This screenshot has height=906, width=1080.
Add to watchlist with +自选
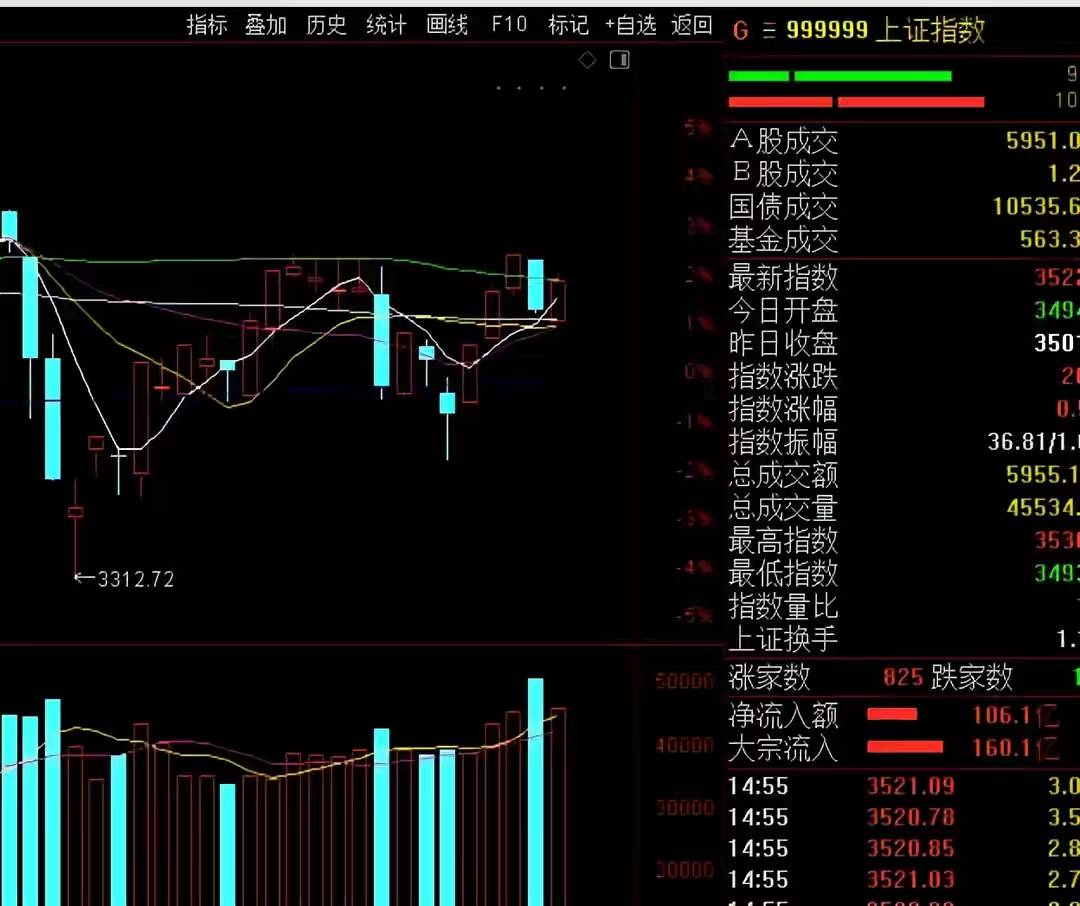[x=630, y=25]
